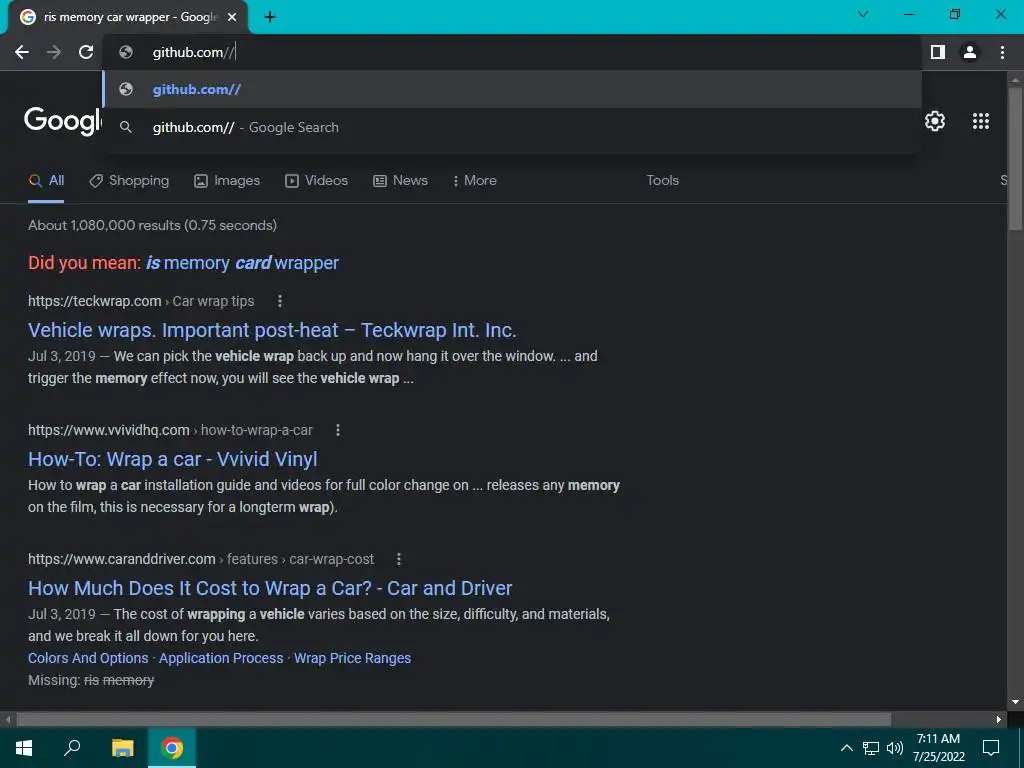
Task: Open Teckwrap 'Vehicle wraps. Important post-heat' result
Action: click(272, 330)
